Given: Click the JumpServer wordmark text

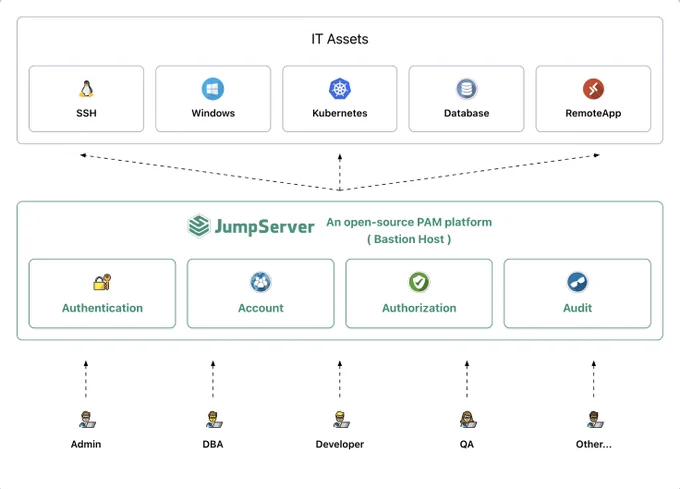Looking at the screenshot, I should (x=265, y=227).
